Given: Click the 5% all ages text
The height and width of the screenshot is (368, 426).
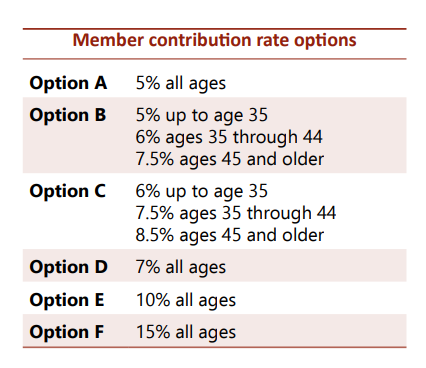Looking at the screenshot, I should tap(181, 83).
